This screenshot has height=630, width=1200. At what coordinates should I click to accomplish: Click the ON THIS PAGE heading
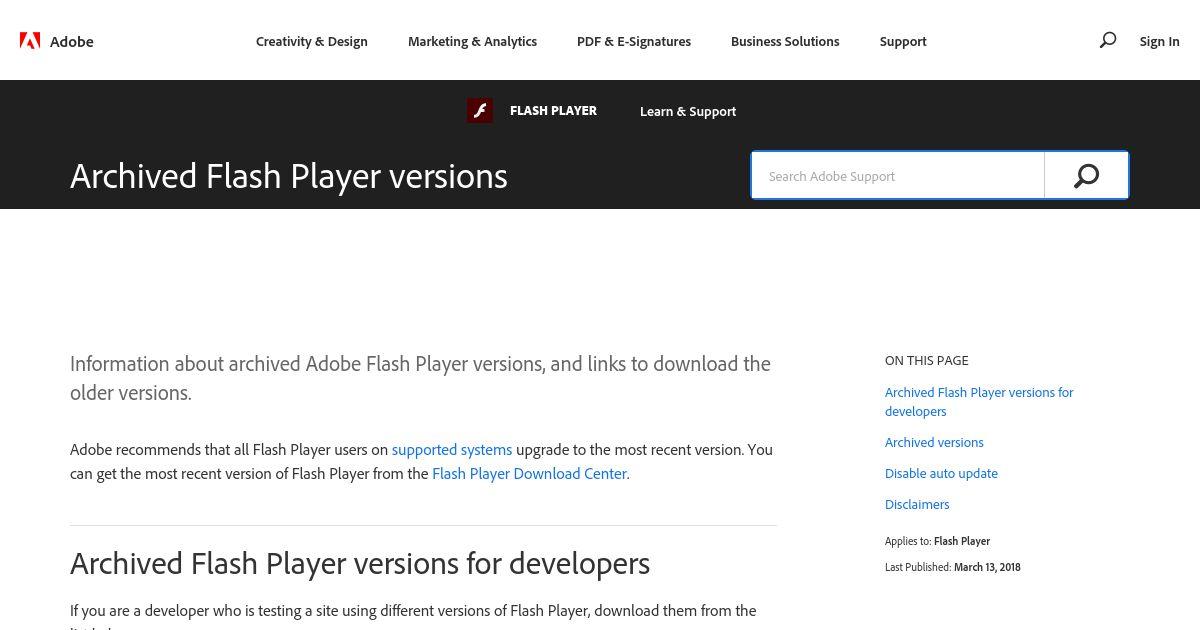[927, 360]
